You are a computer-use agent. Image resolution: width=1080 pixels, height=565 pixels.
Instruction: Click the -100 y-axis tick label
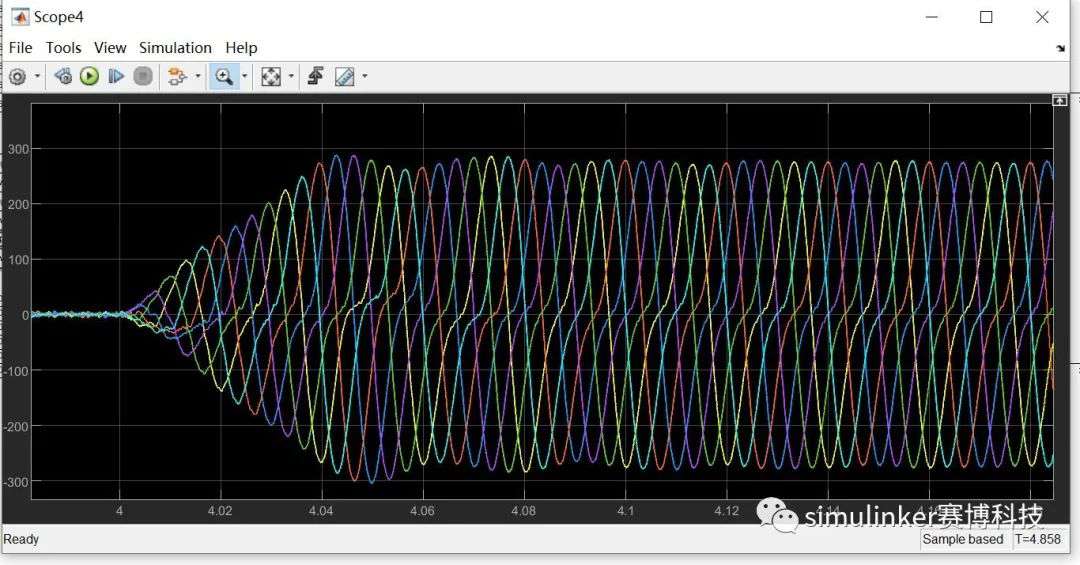[16, 371]
